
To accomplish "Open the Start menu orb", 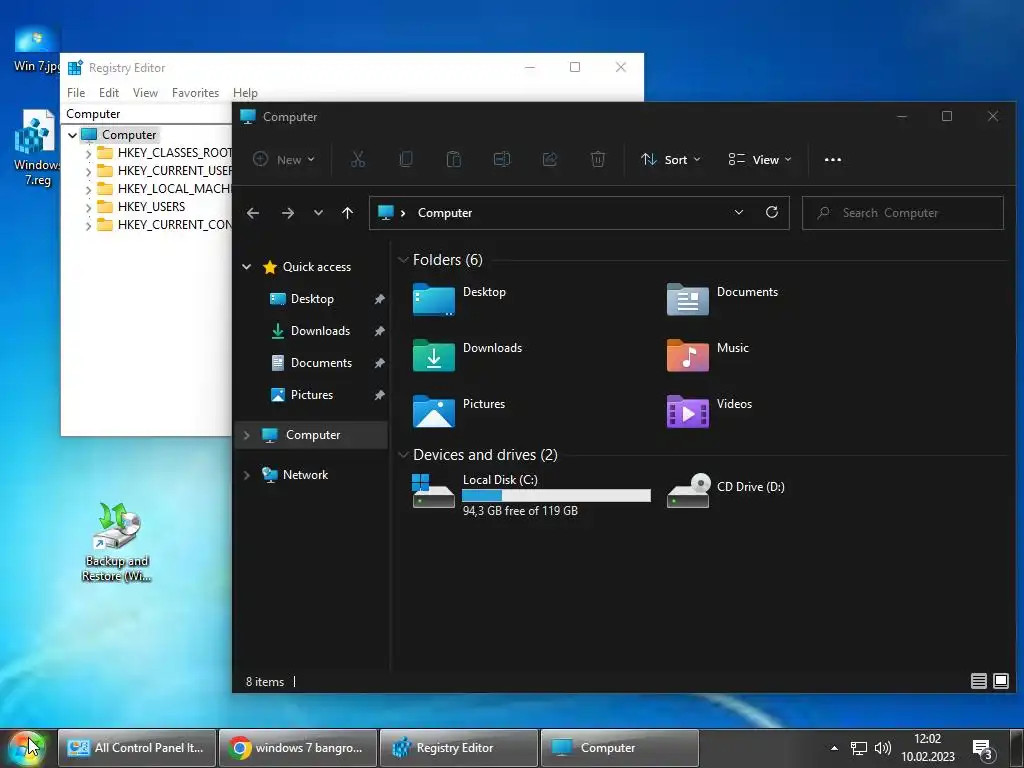I will tap(26, 748).
